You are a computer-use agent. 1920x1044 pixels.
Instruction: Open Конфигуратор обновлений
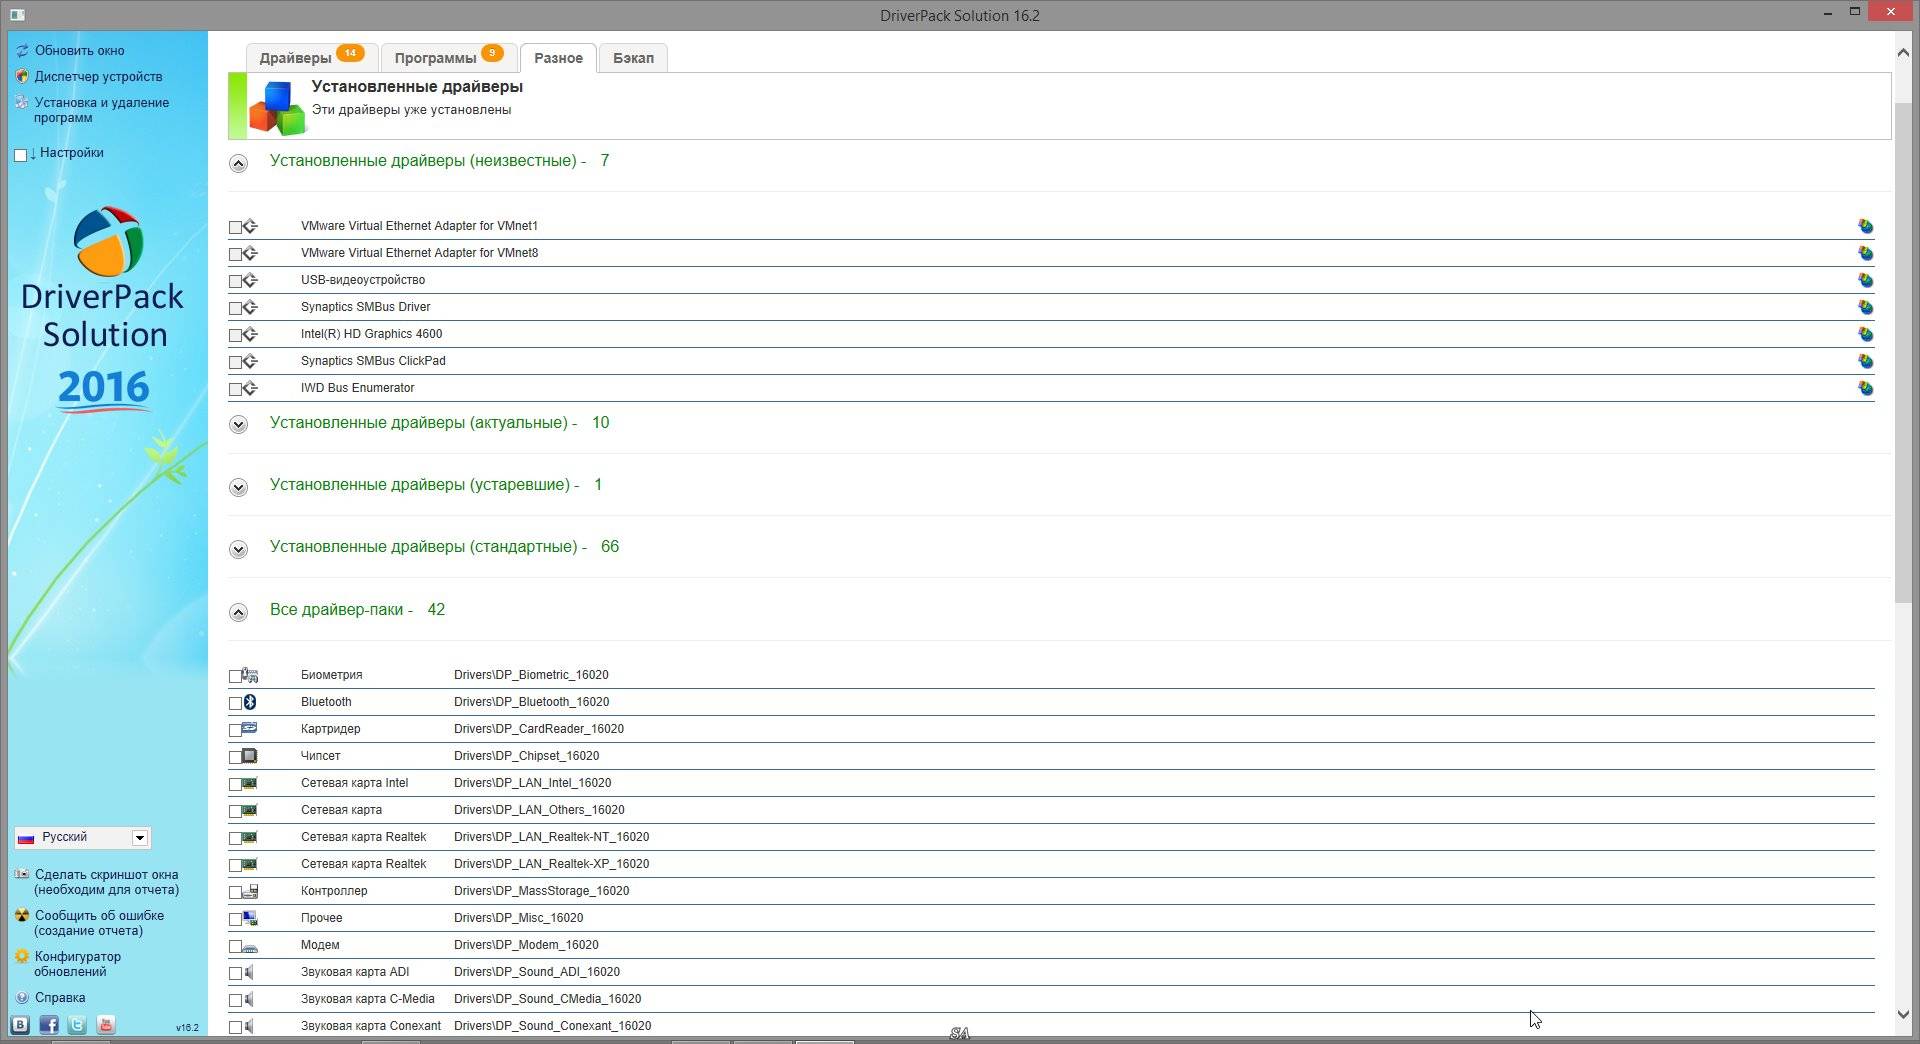pos(77,964)
